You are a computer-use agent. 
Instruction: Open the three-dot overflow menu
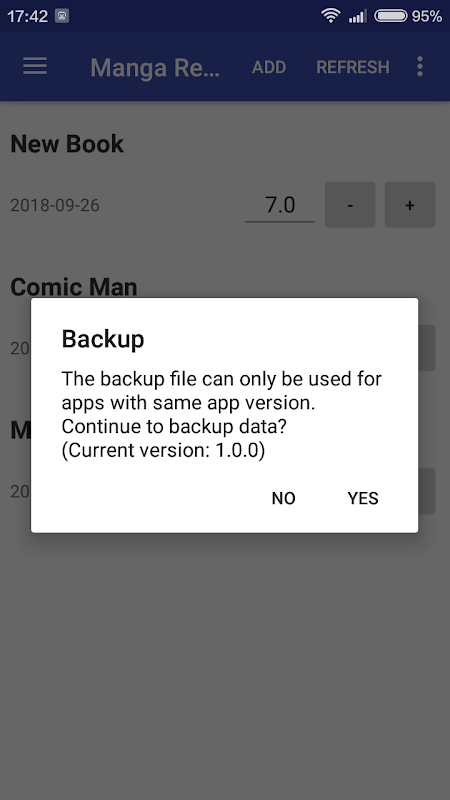pos(419,66)
